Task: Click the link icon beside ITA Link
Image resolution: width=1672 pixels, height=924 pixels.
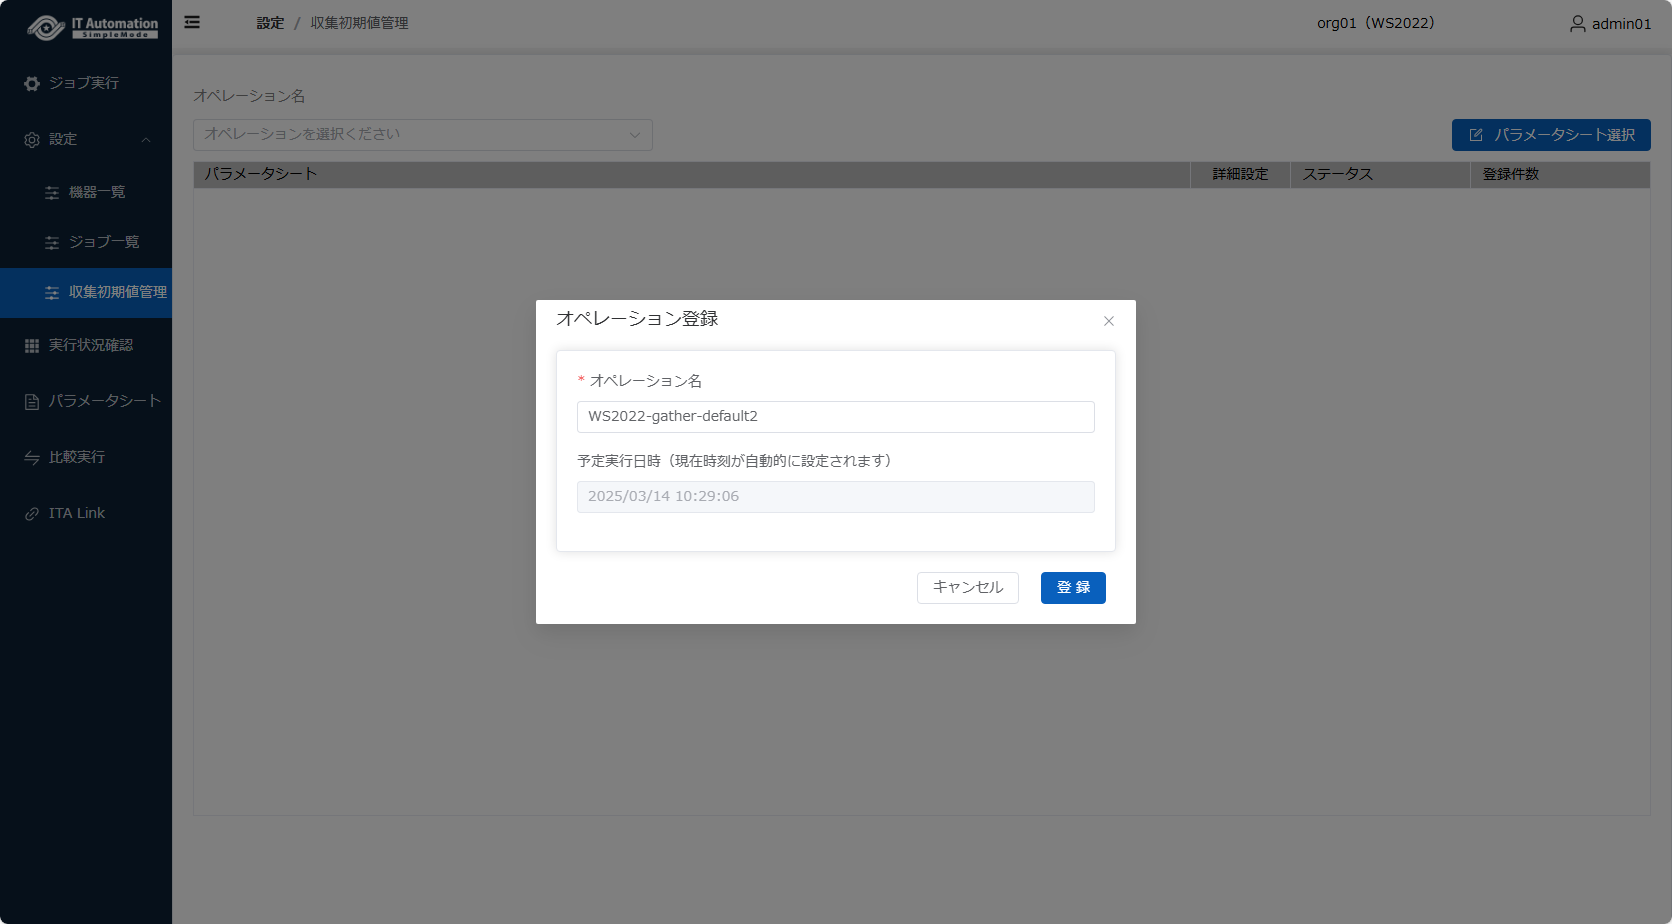Action: 32,514
